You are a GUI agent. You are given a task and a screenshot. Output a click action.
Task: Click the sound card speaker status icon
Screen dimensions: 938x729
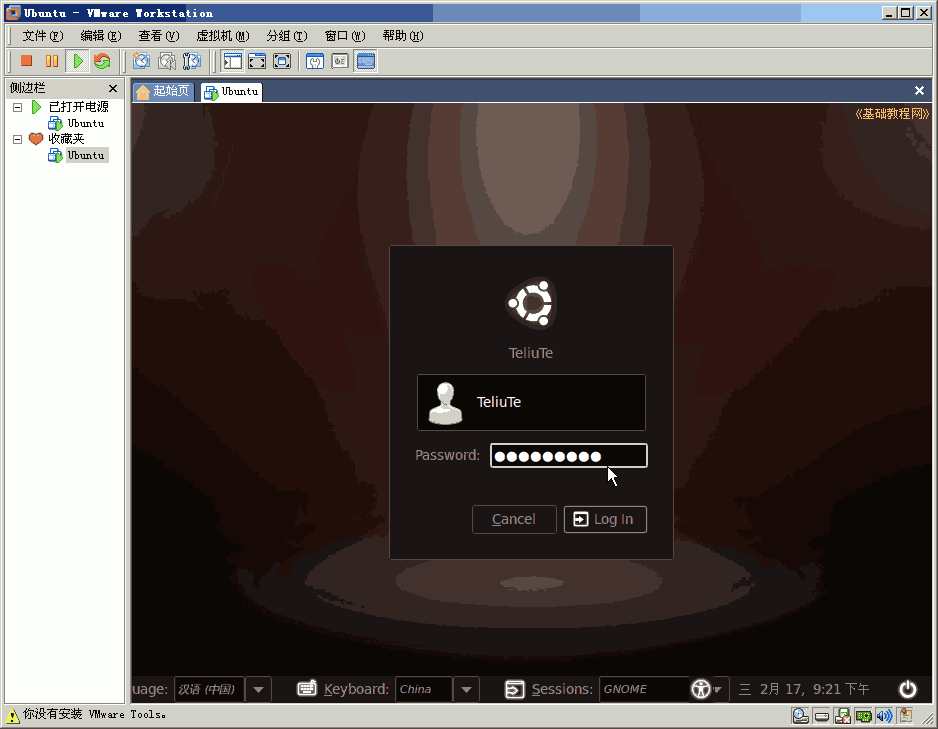coord(884,716)
